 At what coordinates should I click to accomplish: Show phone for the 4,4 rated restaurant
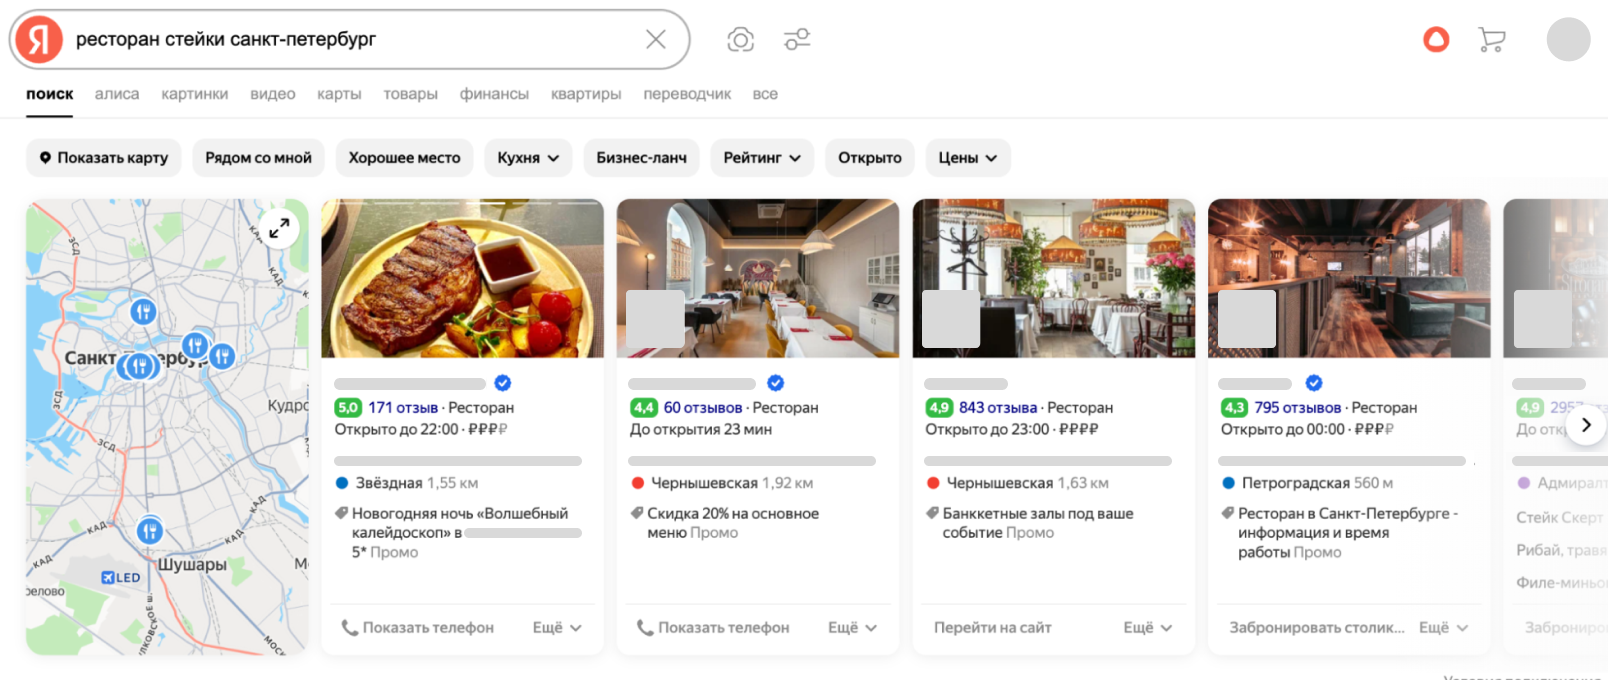coord(713,628)
